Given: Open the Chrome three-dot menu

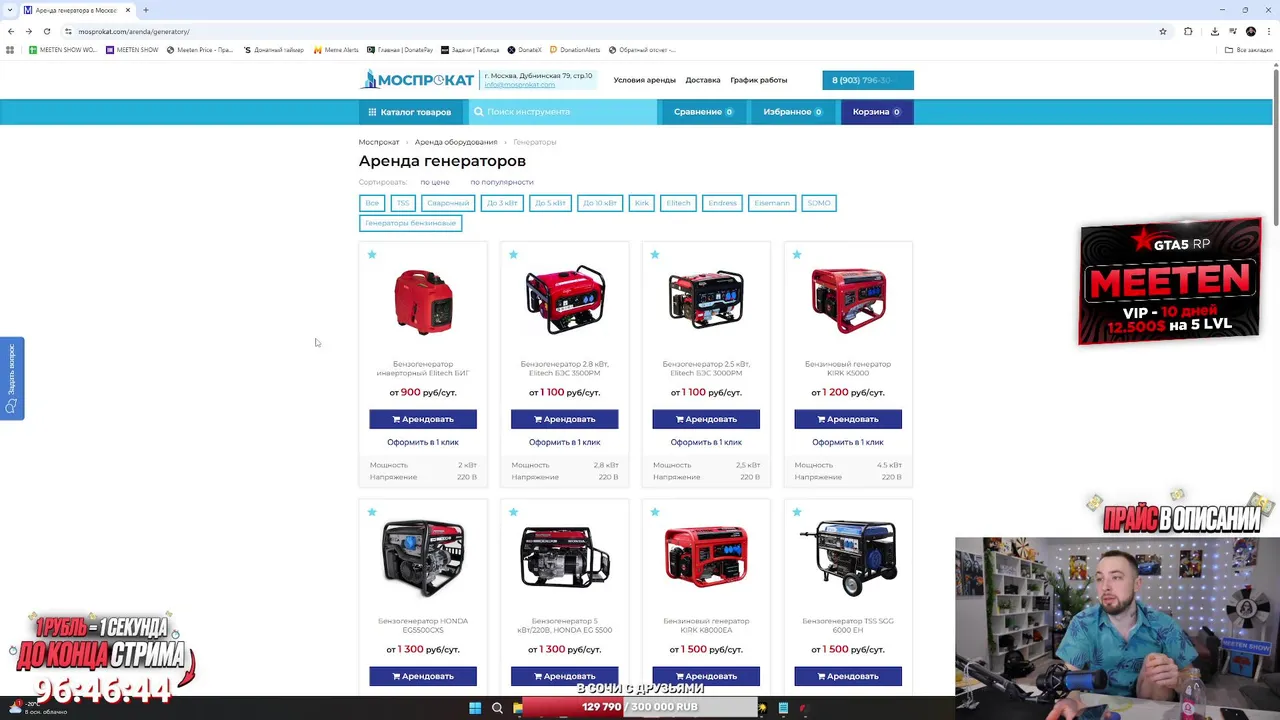Looking at the screenshot, I should pyautogui.click(x=1268, y=31).
